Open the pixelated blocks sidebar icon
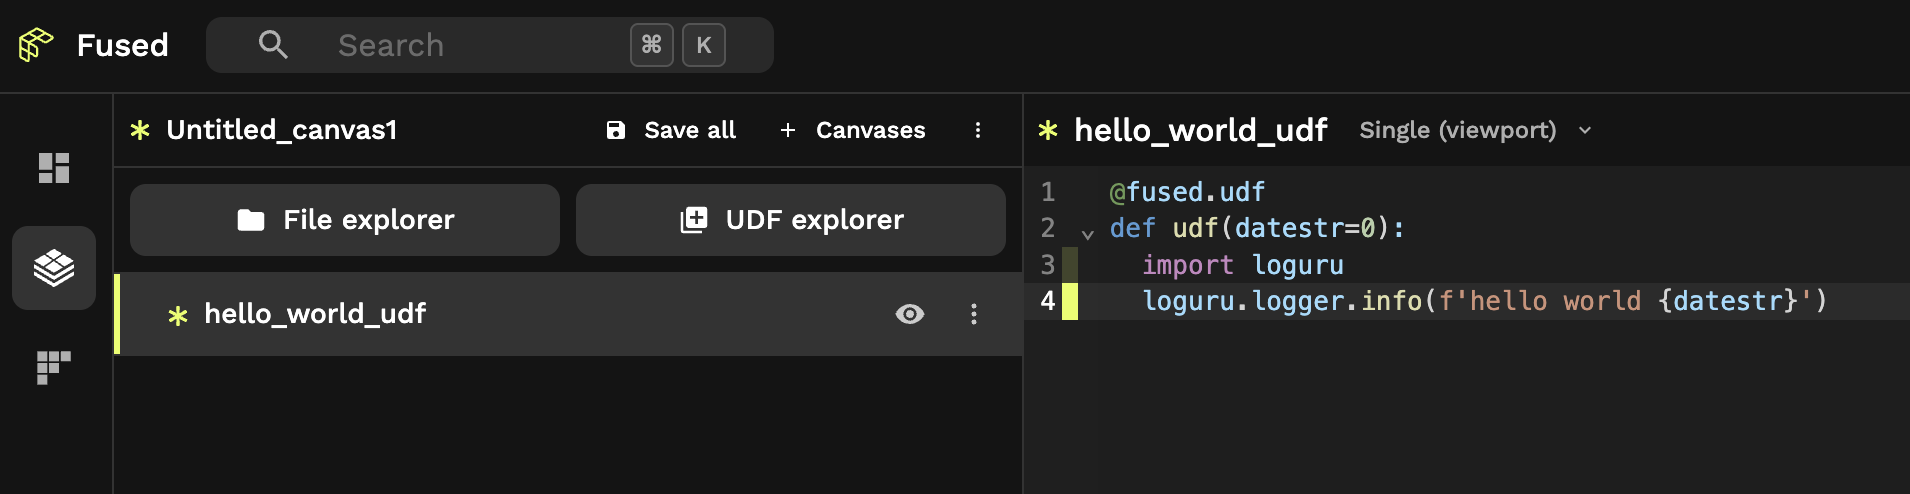This screenshot has width=1910, height=494. 54,367
